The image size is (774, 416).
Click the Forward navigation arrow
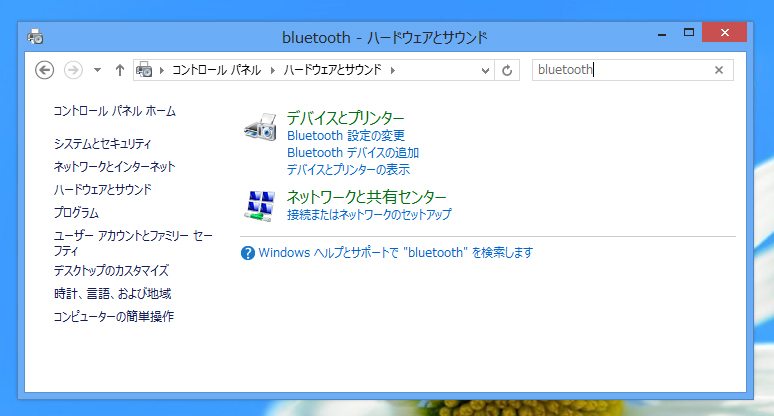click(x=73, y=70)
